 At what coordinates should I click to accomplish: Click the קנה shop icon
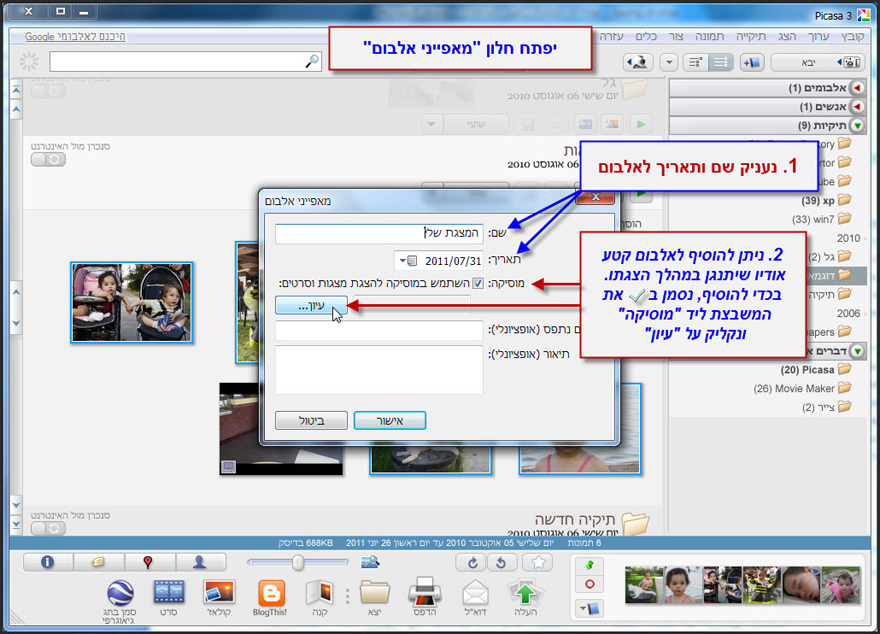pos(320,597)
